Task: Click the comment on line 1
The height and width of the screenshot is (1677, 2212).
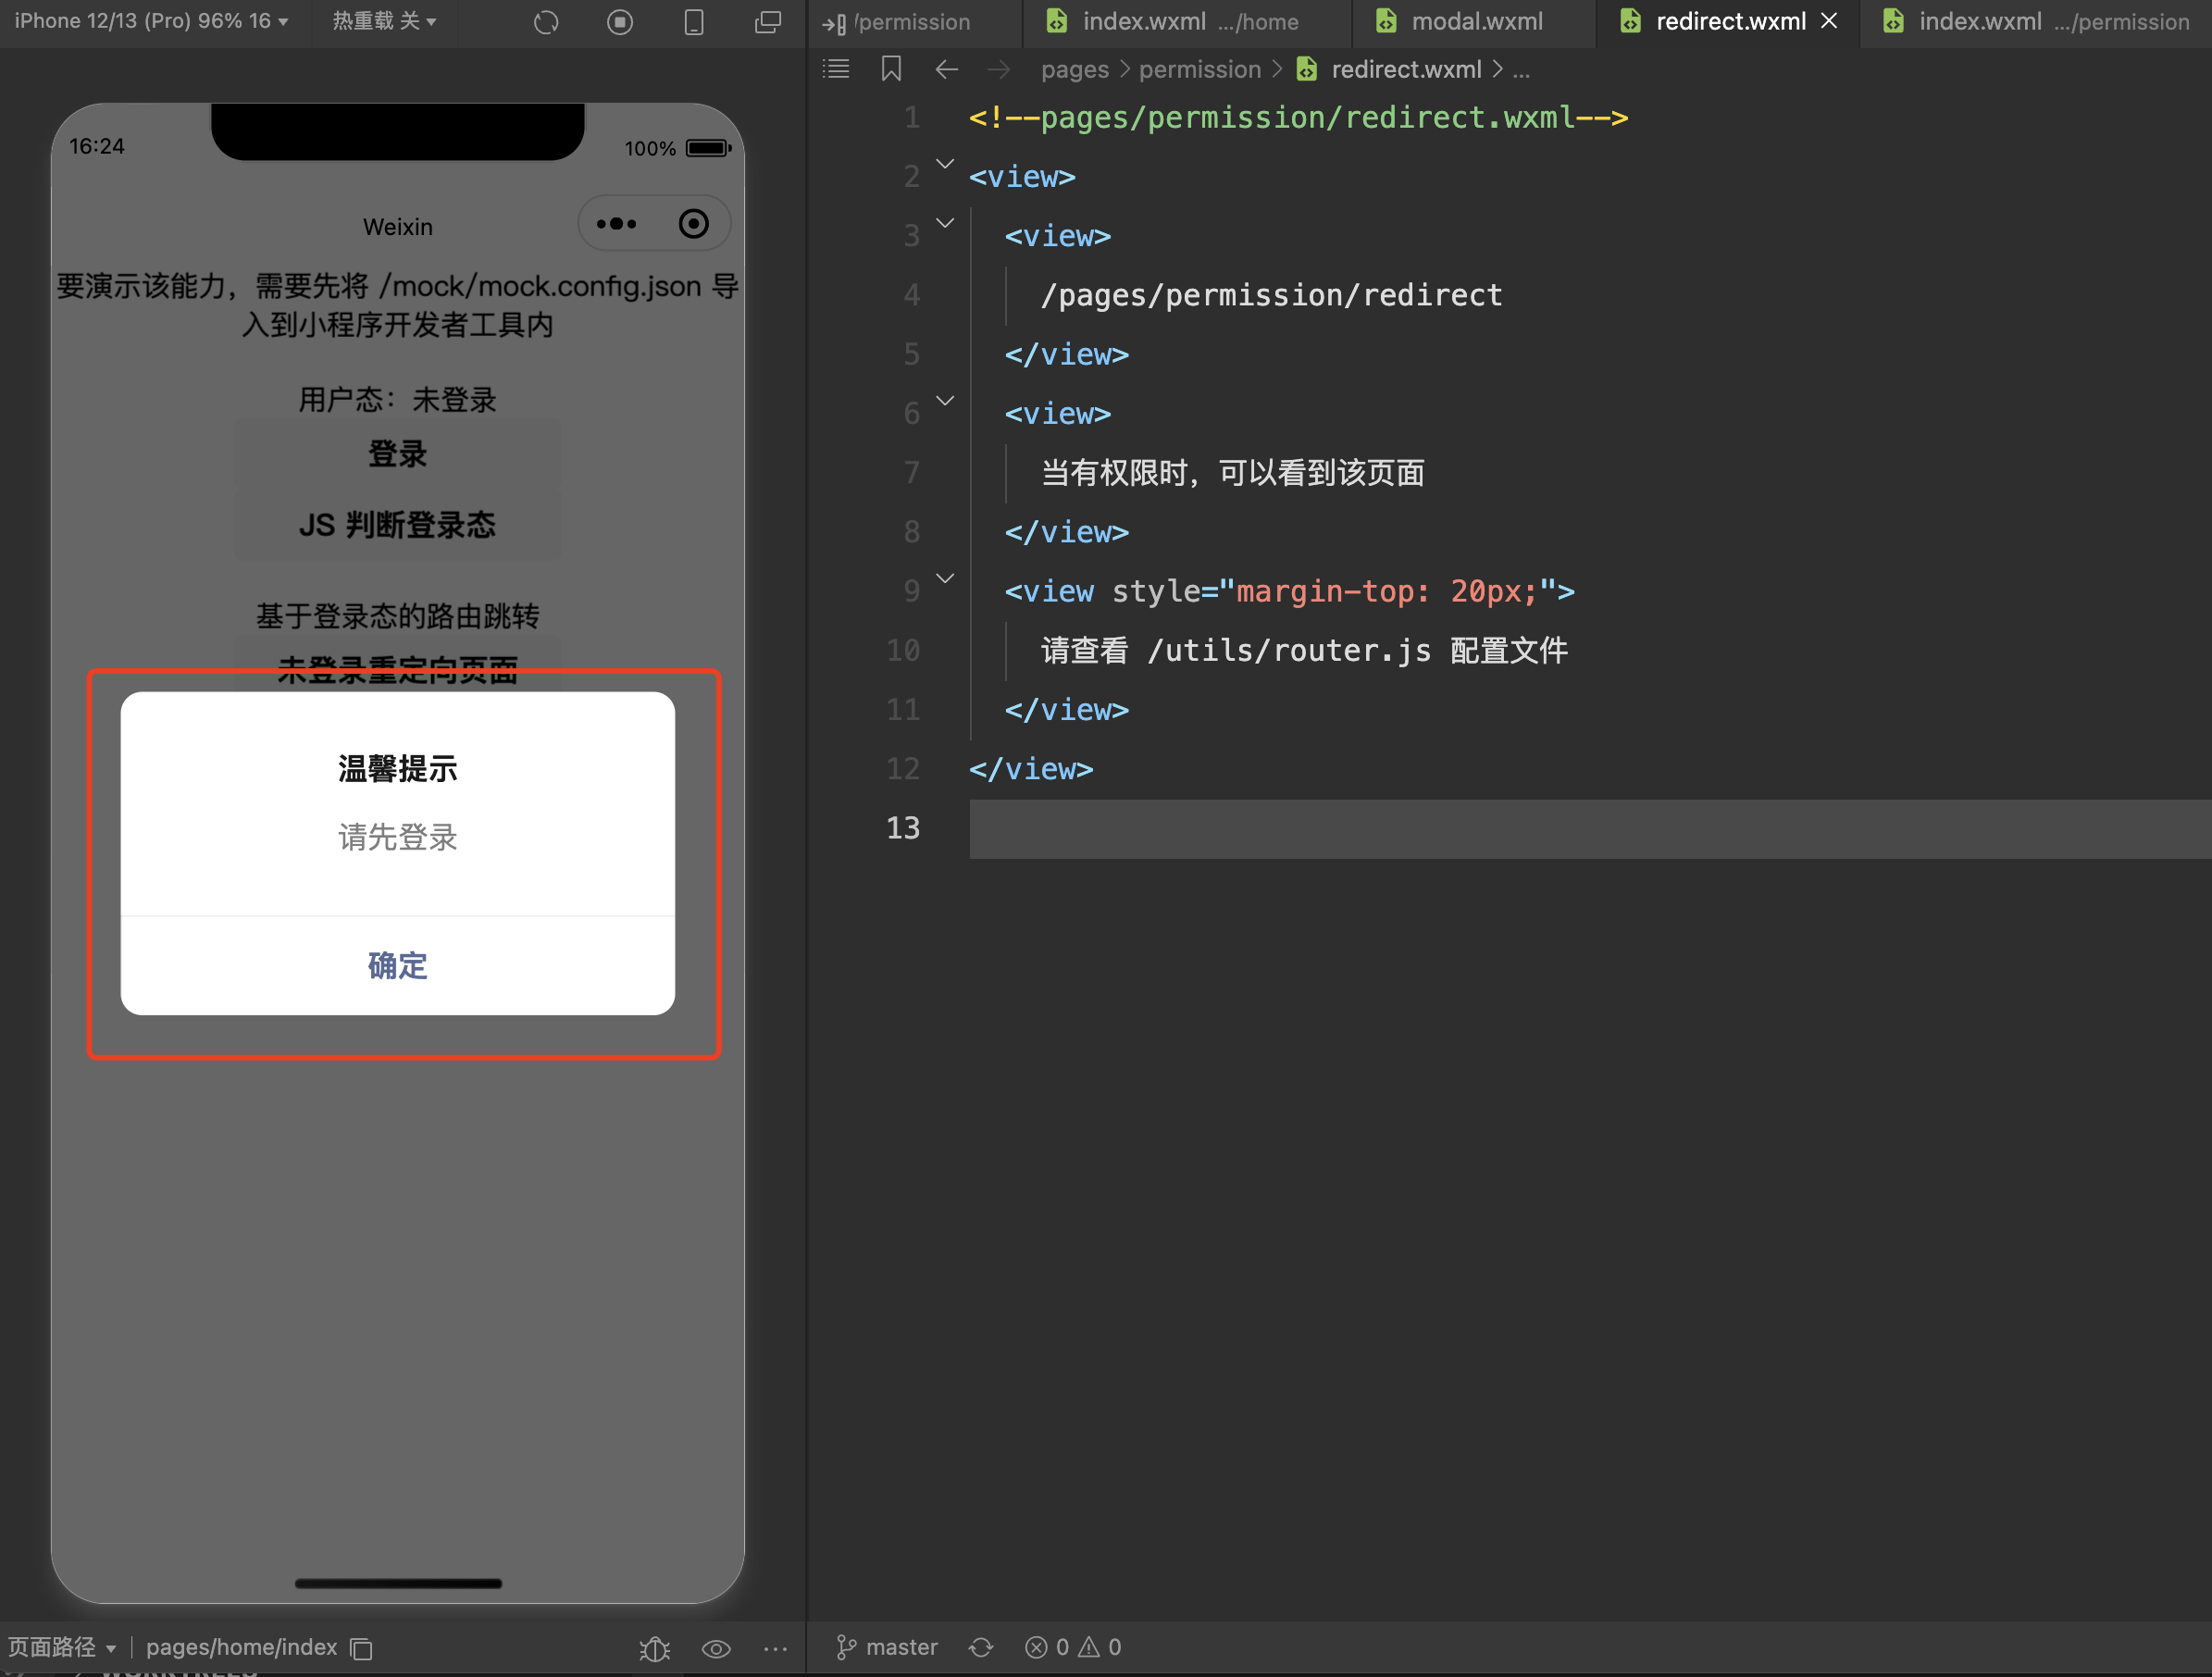Action: coord(1298,118)
